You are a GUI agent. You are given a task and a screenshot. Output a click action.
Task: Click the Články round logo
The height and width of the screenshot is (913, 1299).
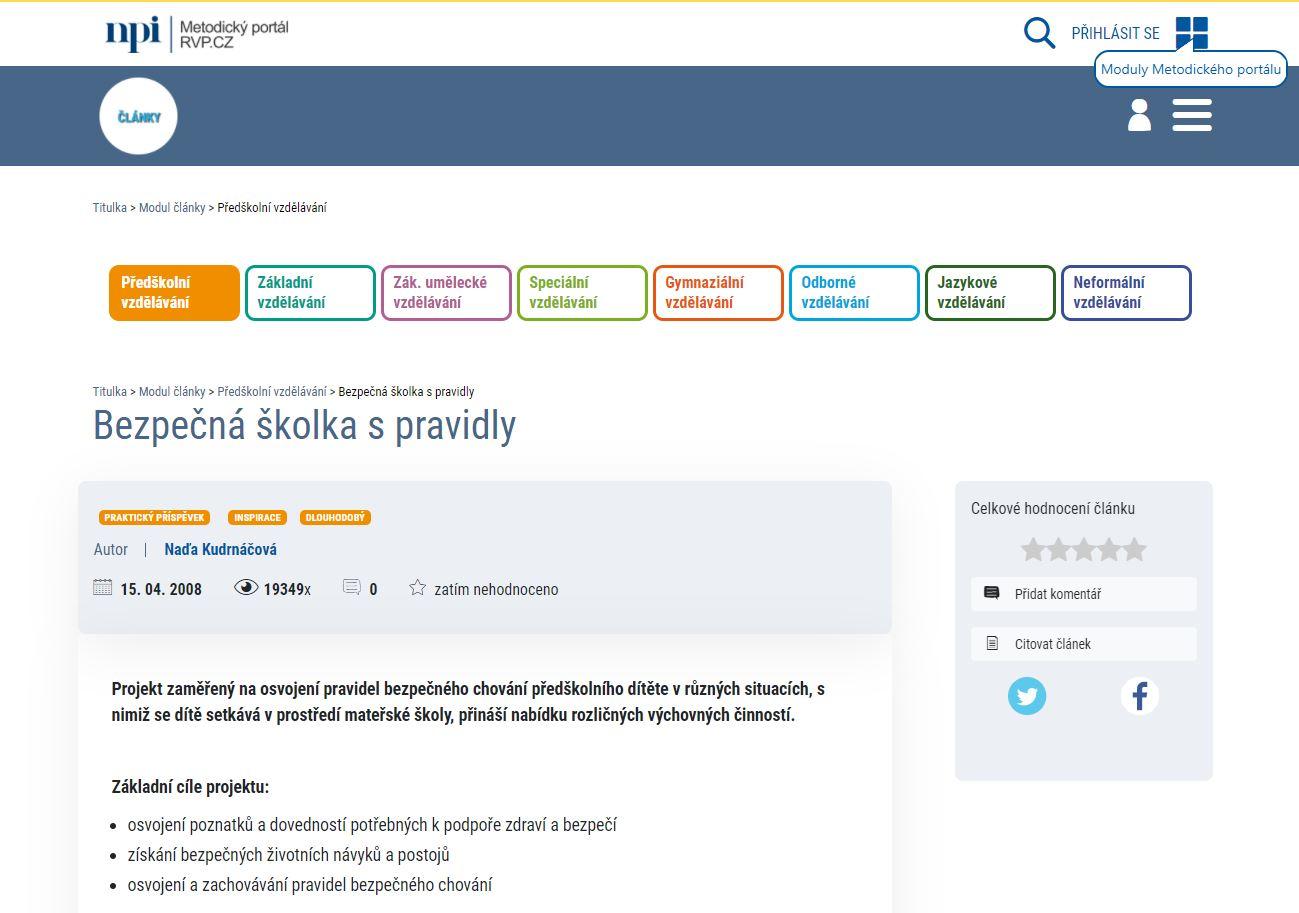pos(138,116)
